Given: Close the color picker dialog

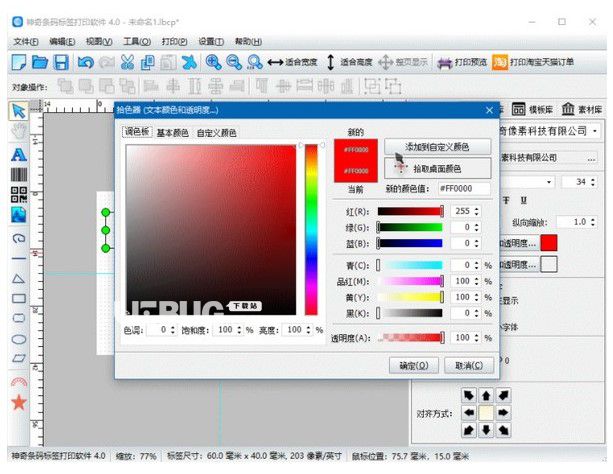Looking at the screenshot, I should click(489, 110).
